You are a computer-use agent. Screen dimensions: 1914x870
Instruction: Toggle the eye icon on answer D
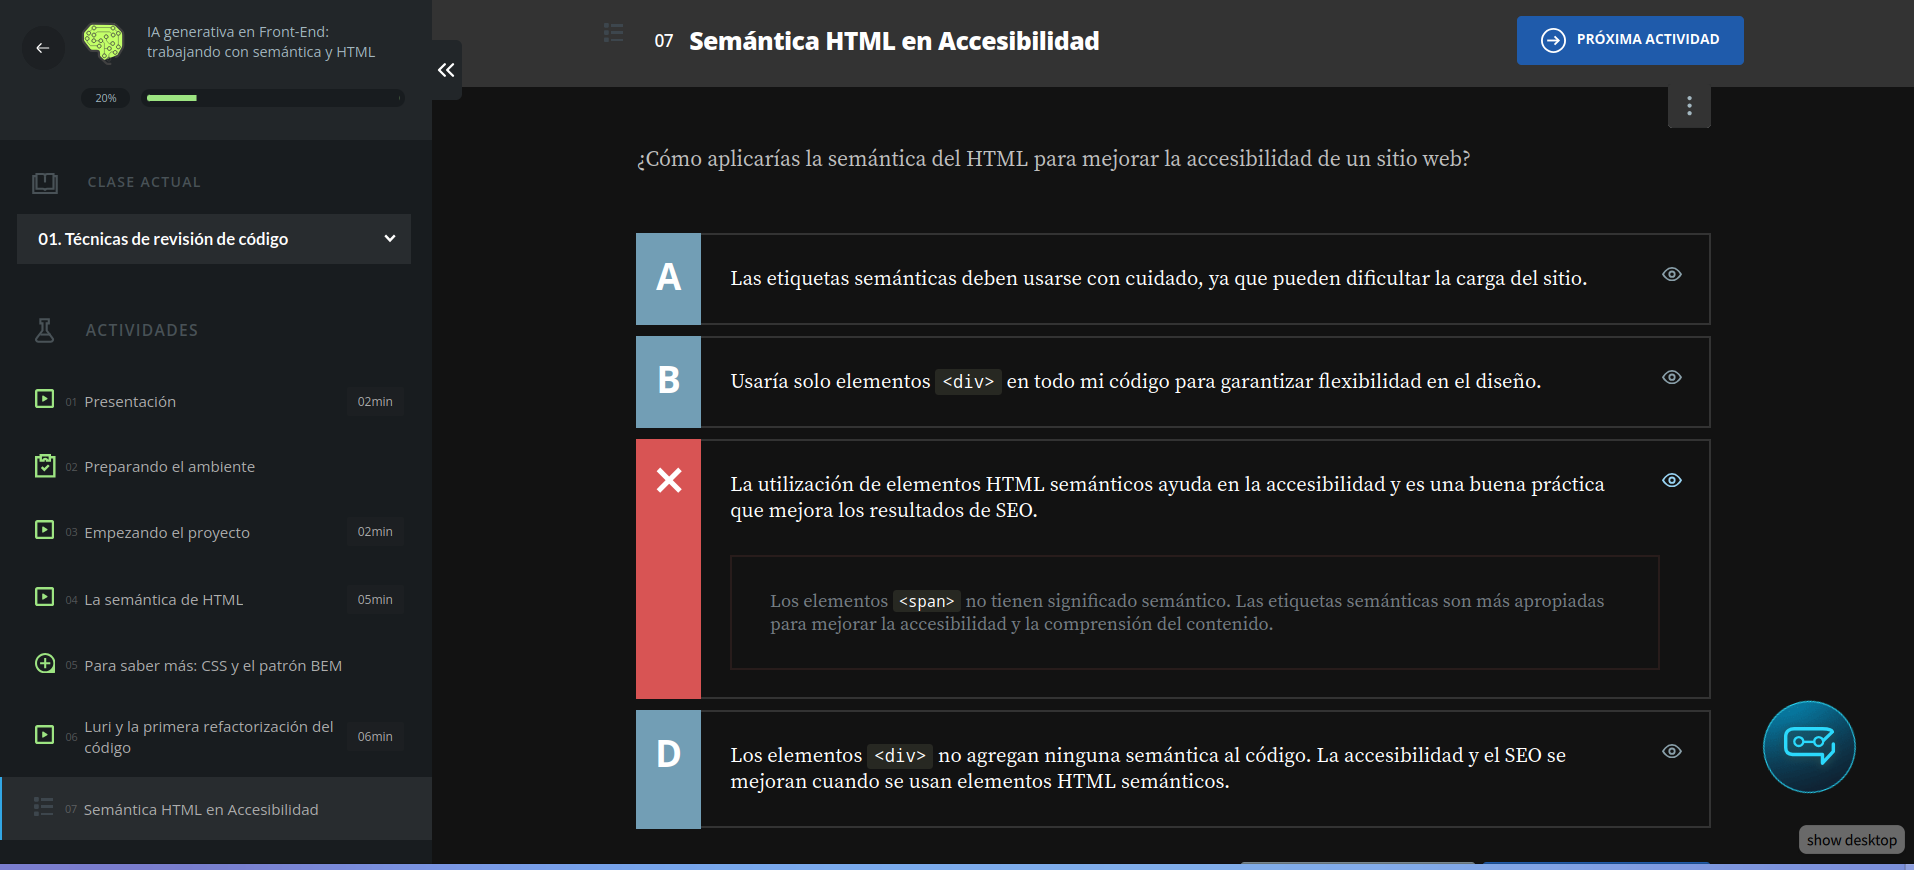click(x=1672, y=751)
